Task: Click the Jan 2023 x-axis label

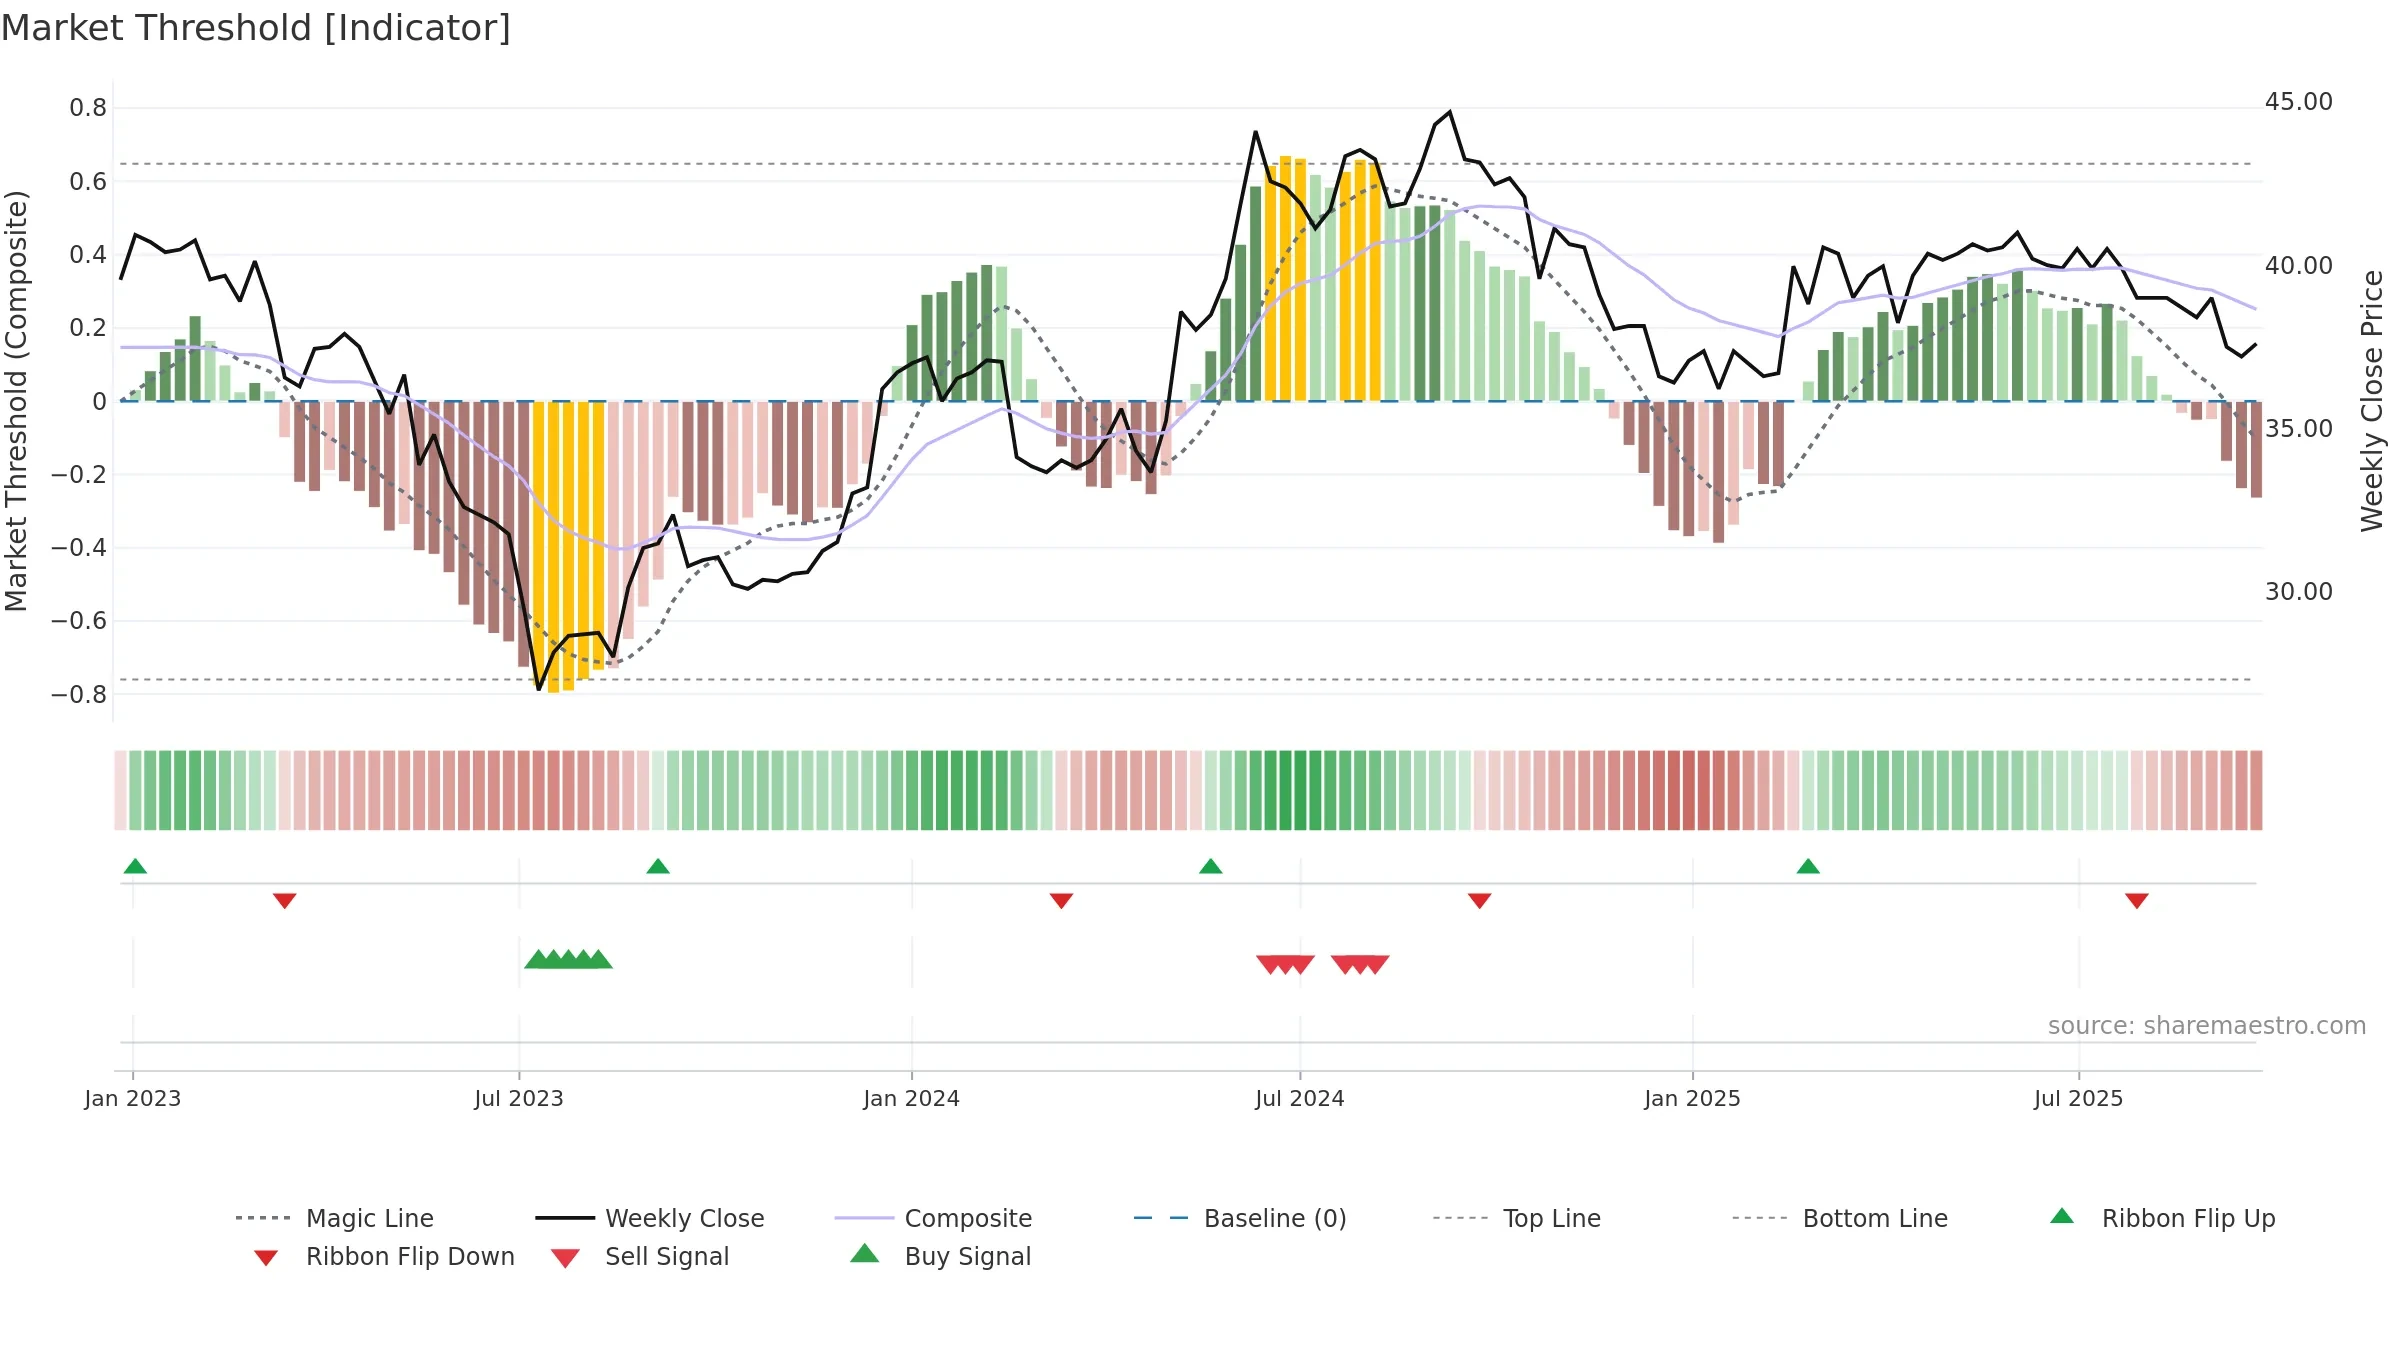Action: point(133,1099)
